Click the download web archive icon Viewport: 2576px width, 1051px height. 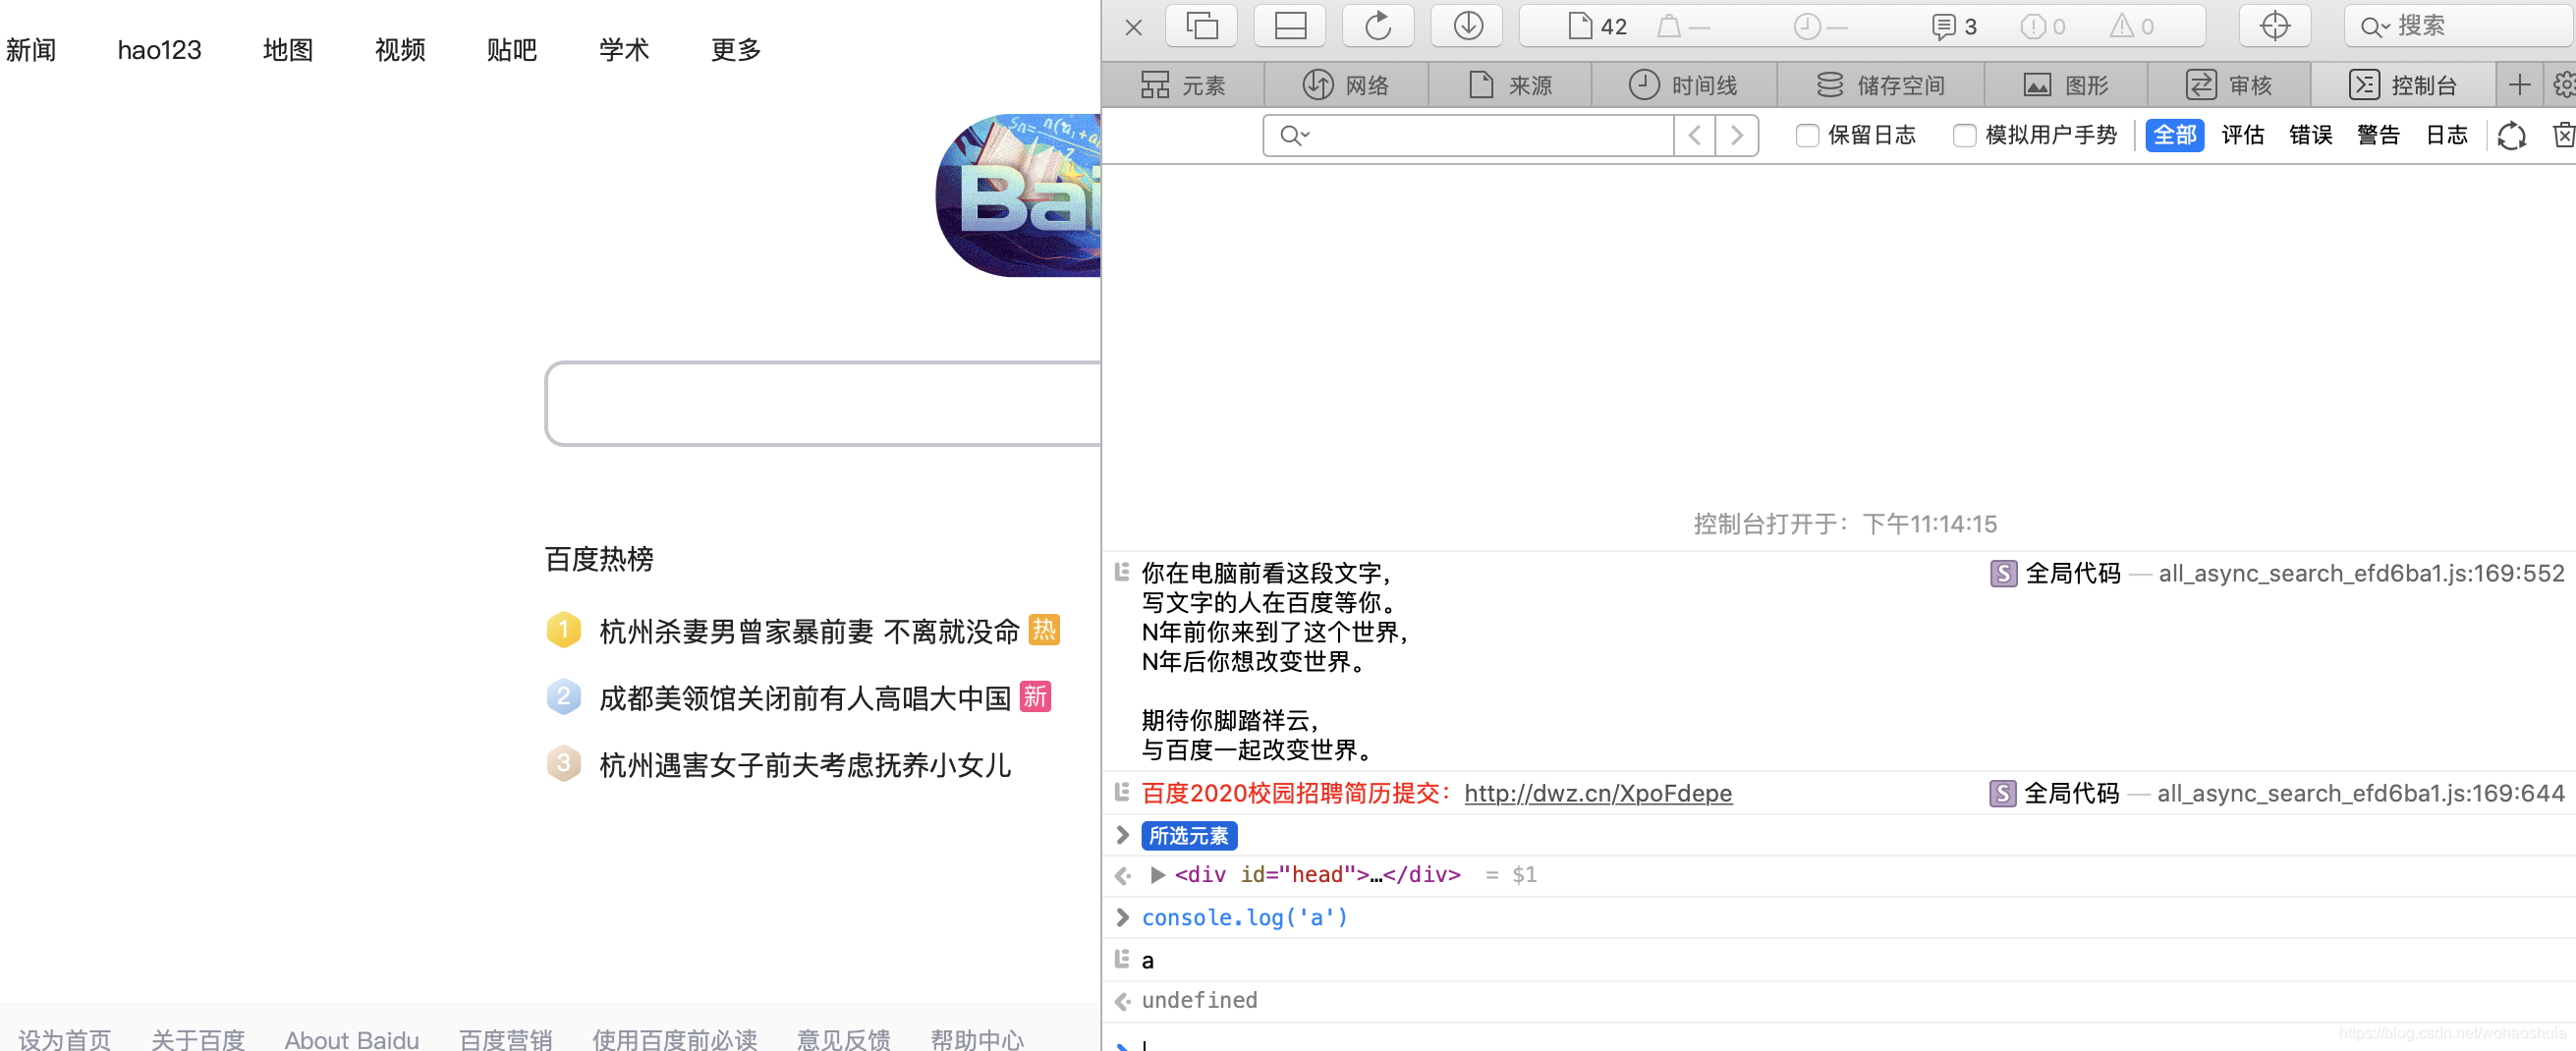coord(1467,26)
